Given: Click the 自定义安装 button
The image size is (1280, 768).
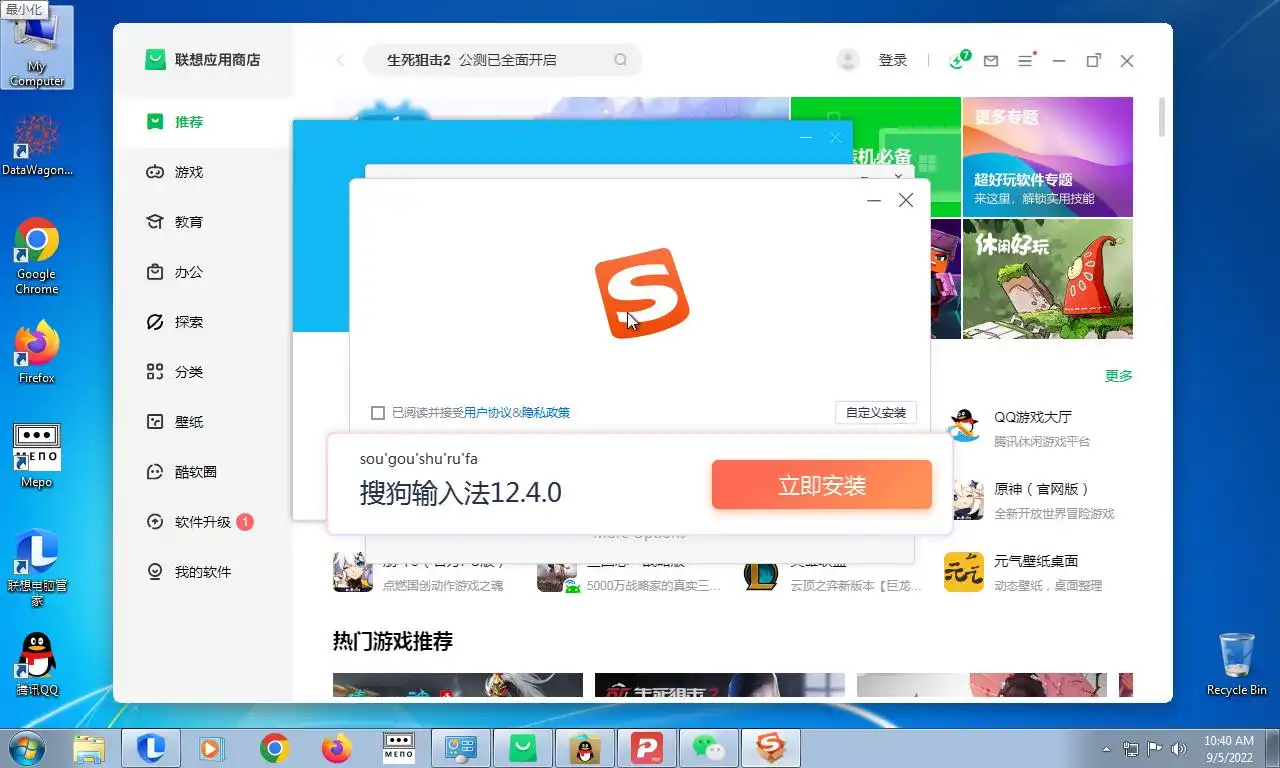Looking at the screenshot, I should (876, 412).
